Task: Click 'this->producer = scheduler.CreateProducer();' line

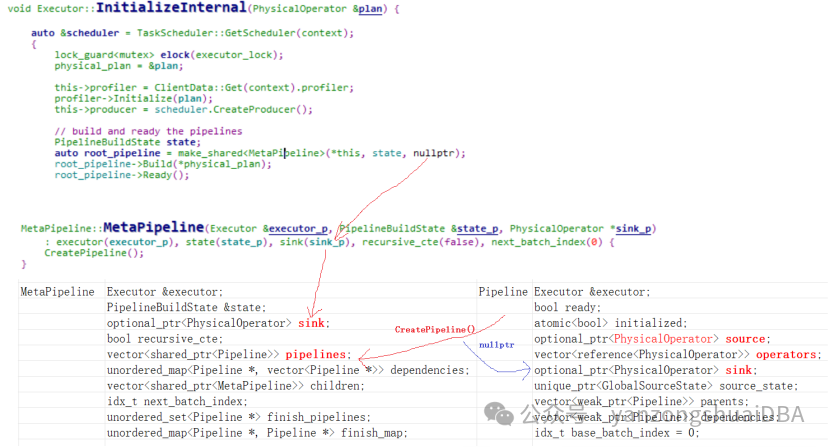Action: (x=183, y=110)
